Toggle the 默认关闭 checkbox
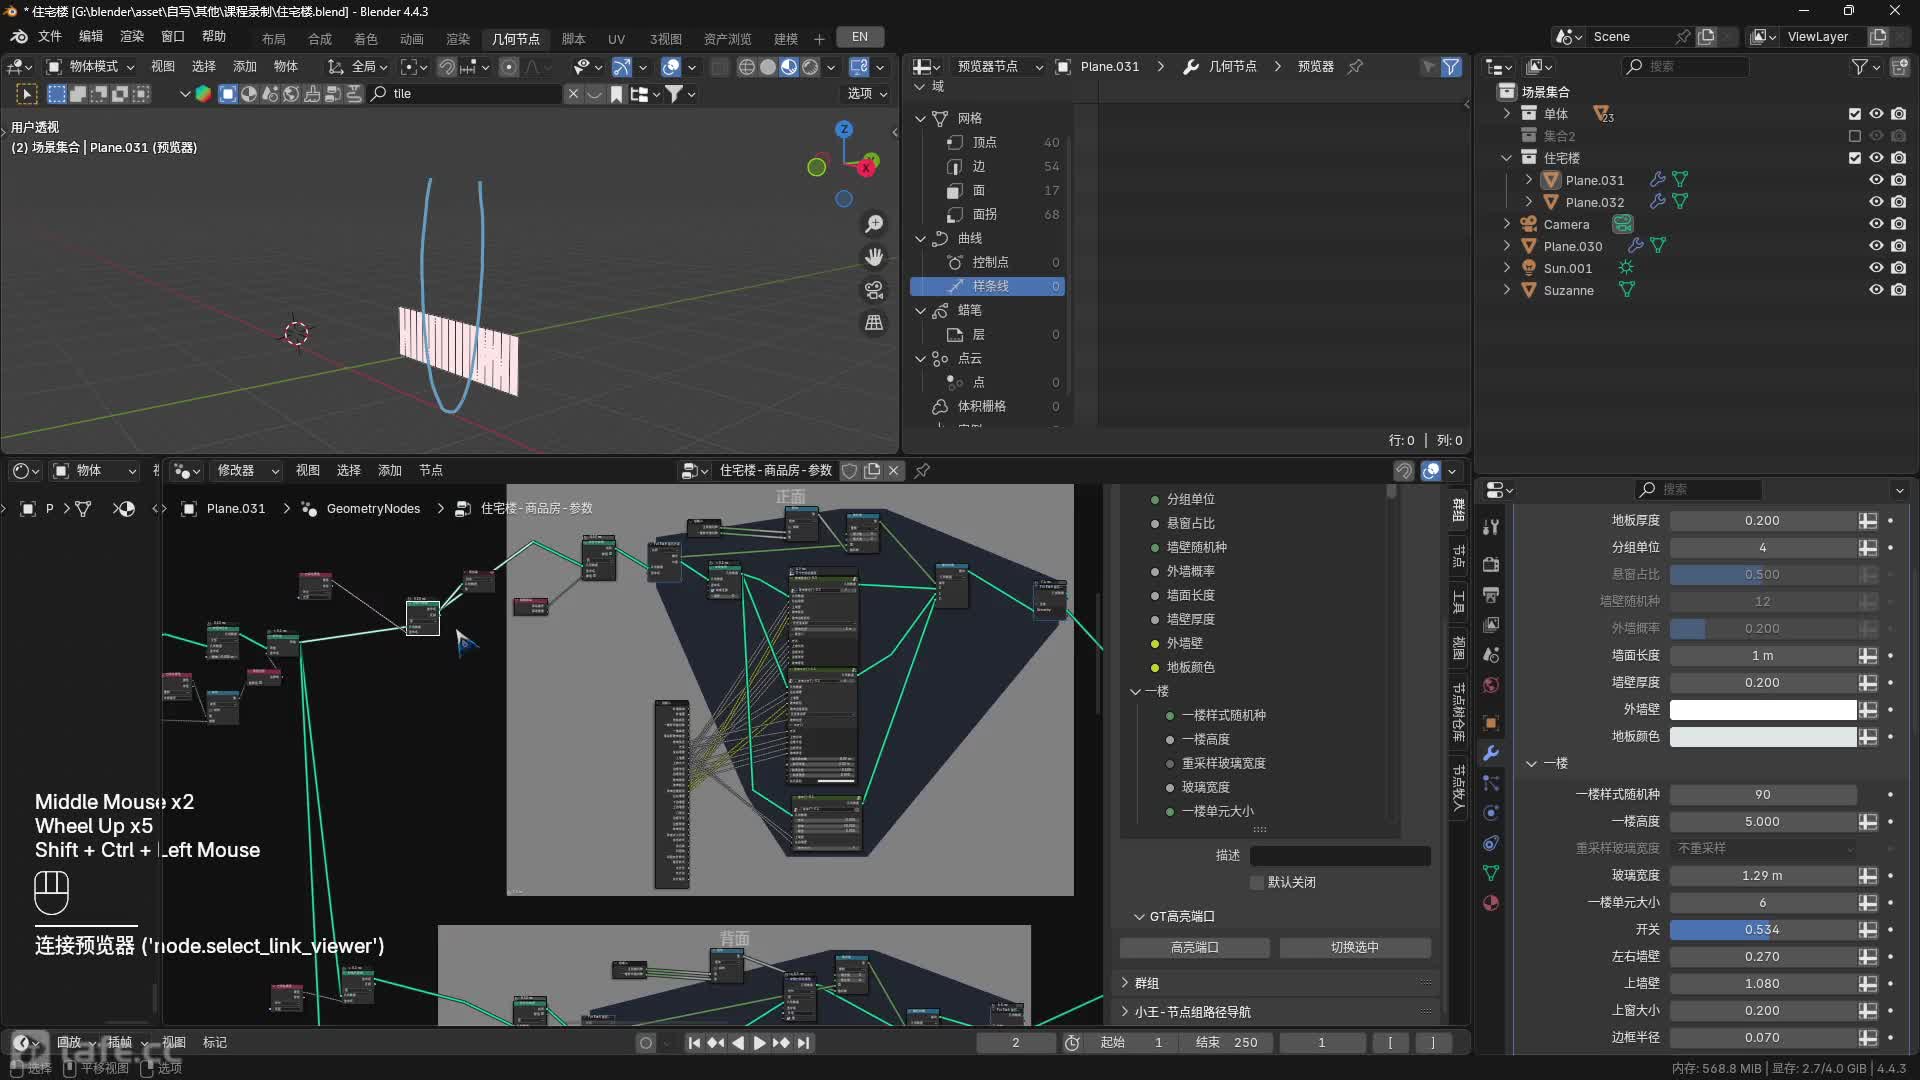1920x1080 pixels. point(1257,882)
